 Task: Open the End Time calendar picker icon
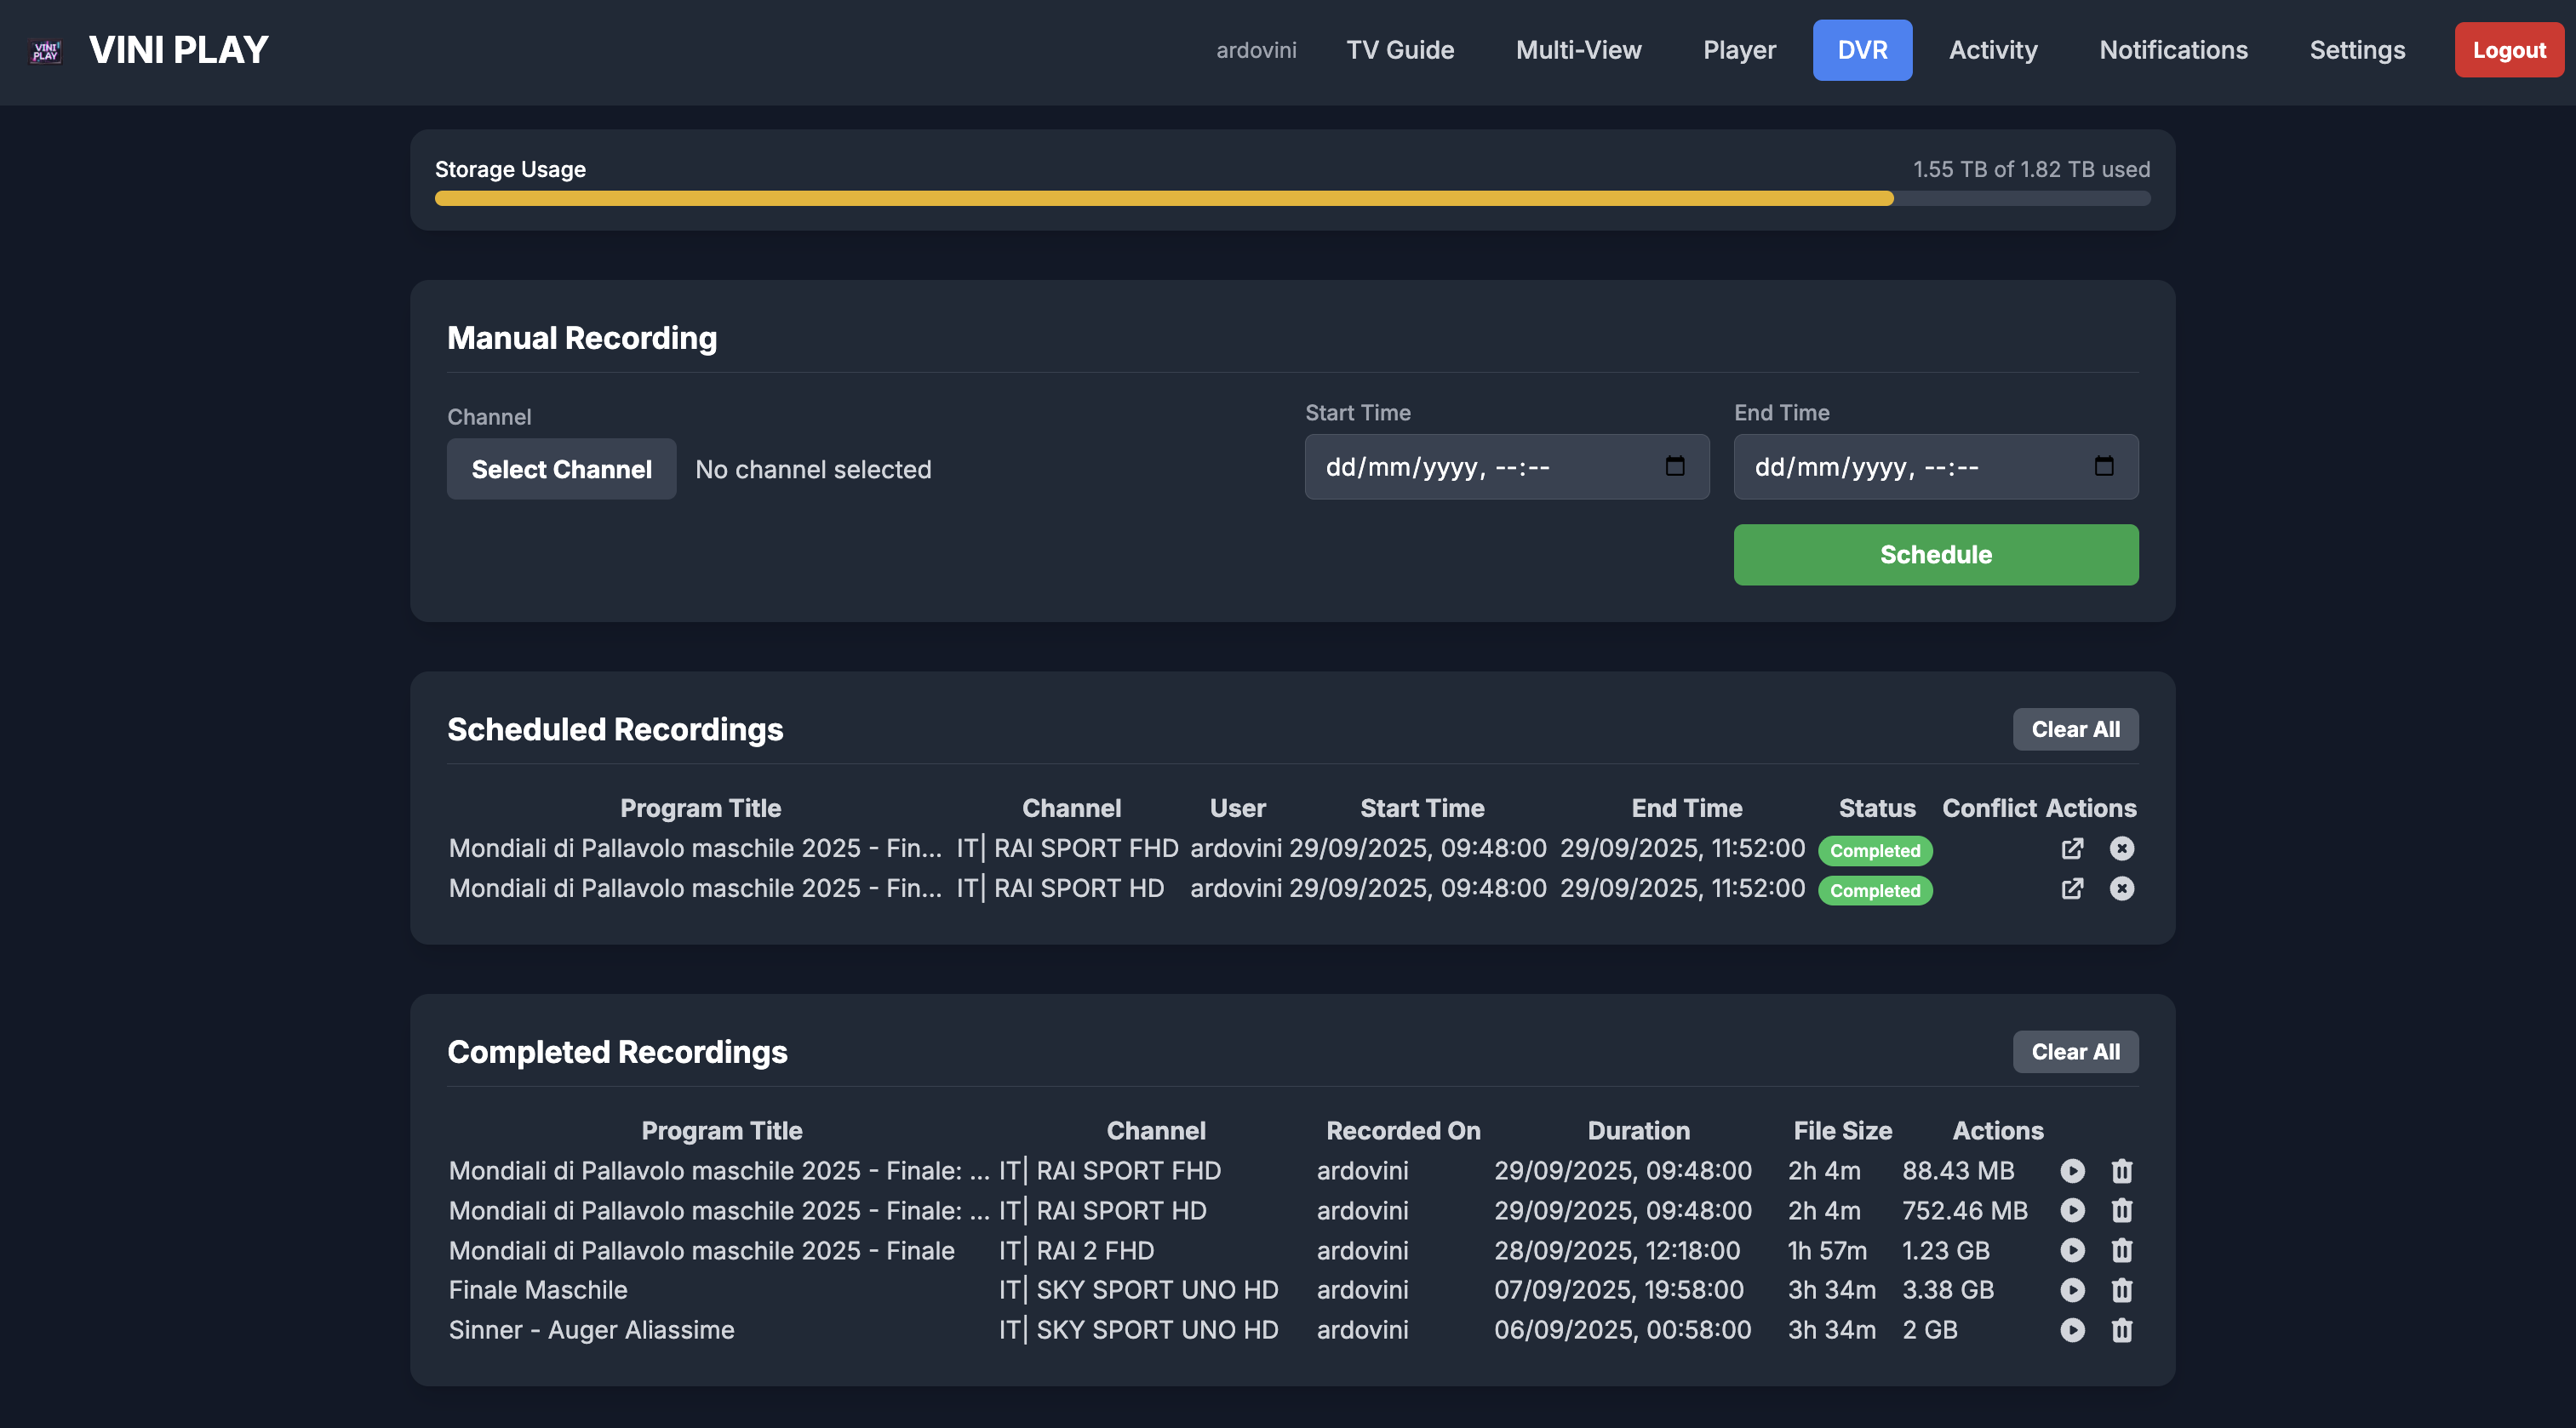pyautogui.click(x=2104, y=466)
